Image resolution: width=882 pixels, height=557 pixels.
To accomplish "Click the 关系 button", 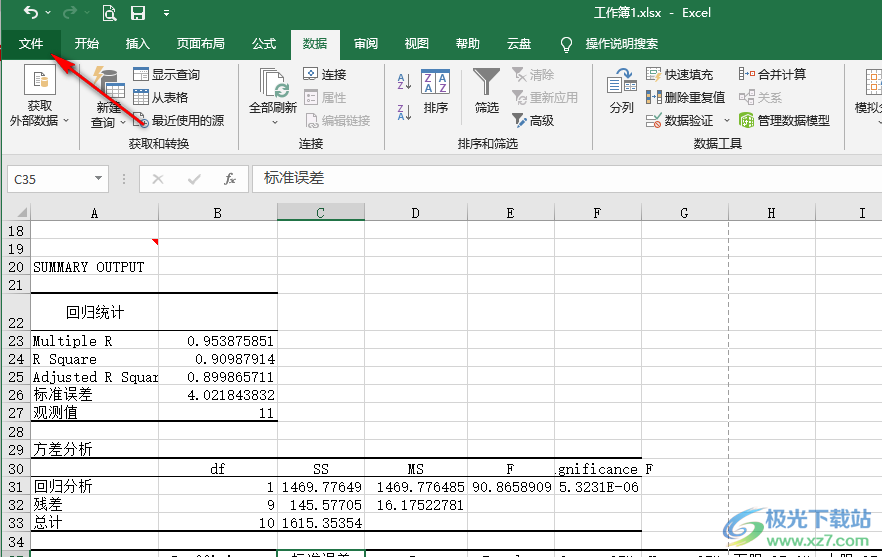I will coord(760,97).
